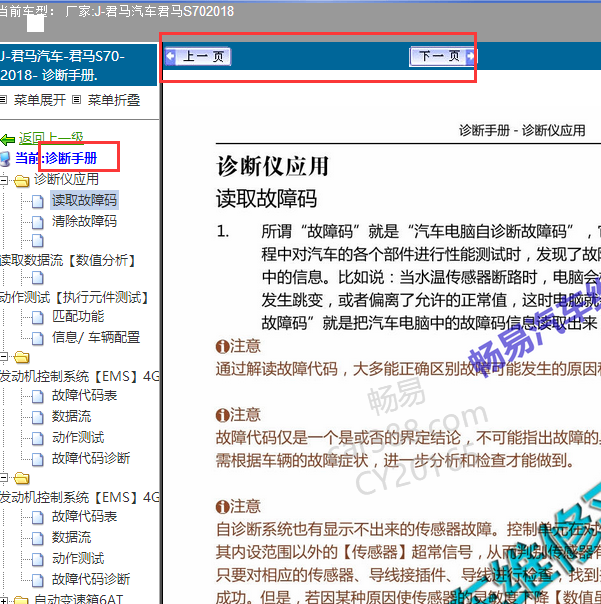Open second EMS 数据流 item
601x604 pixels.
pyautogui.click(x=72, y=537)
